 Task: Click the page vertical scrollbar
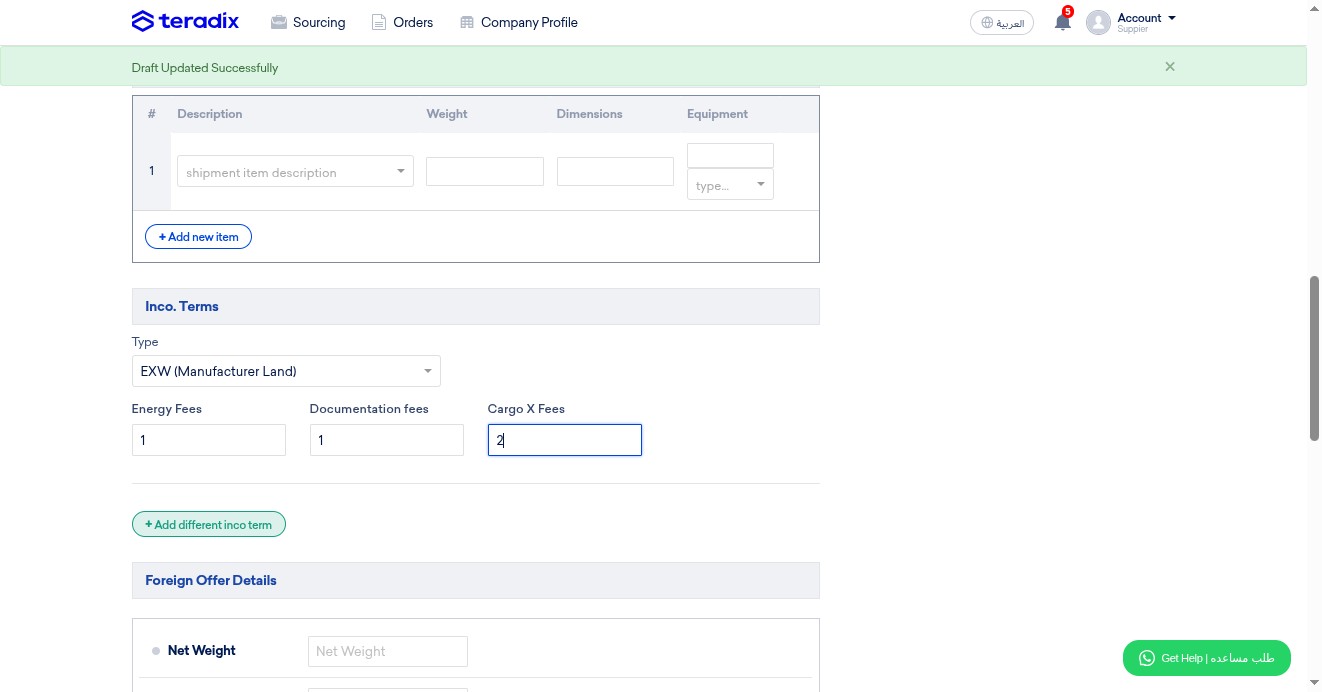1315,358
